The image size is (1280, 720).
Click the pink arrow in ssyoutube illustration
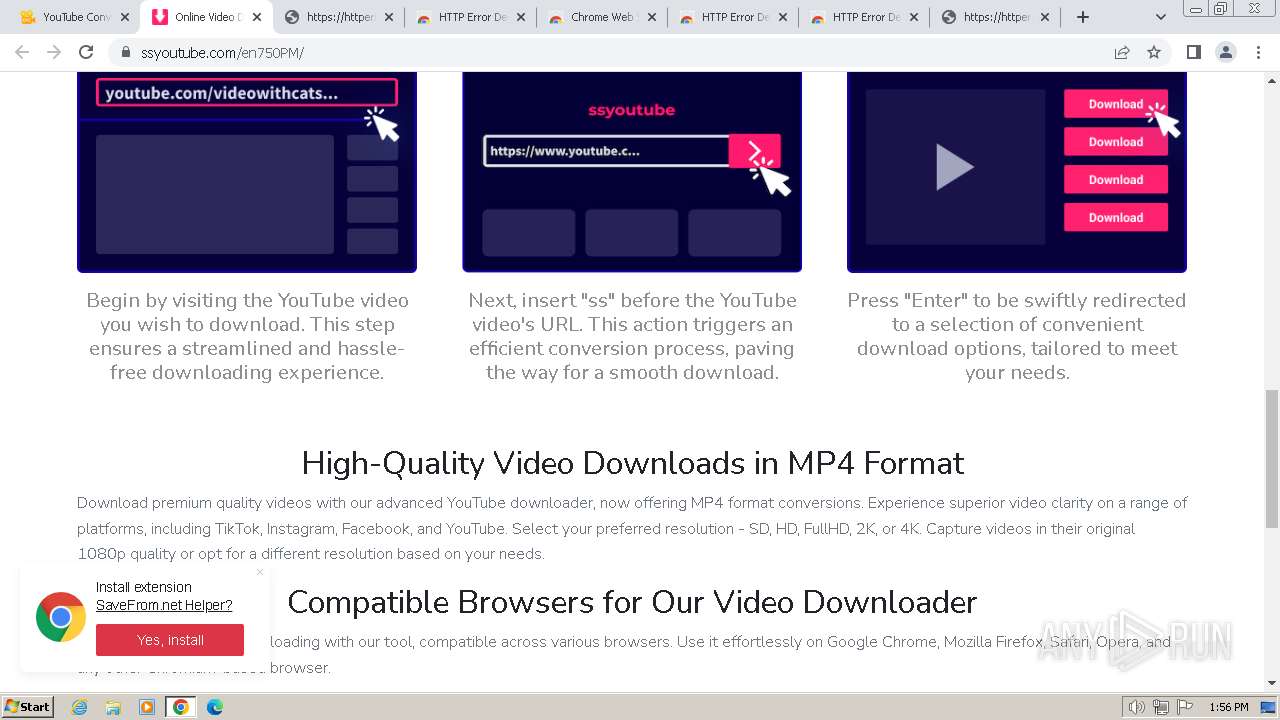click(x=755, y=151)
